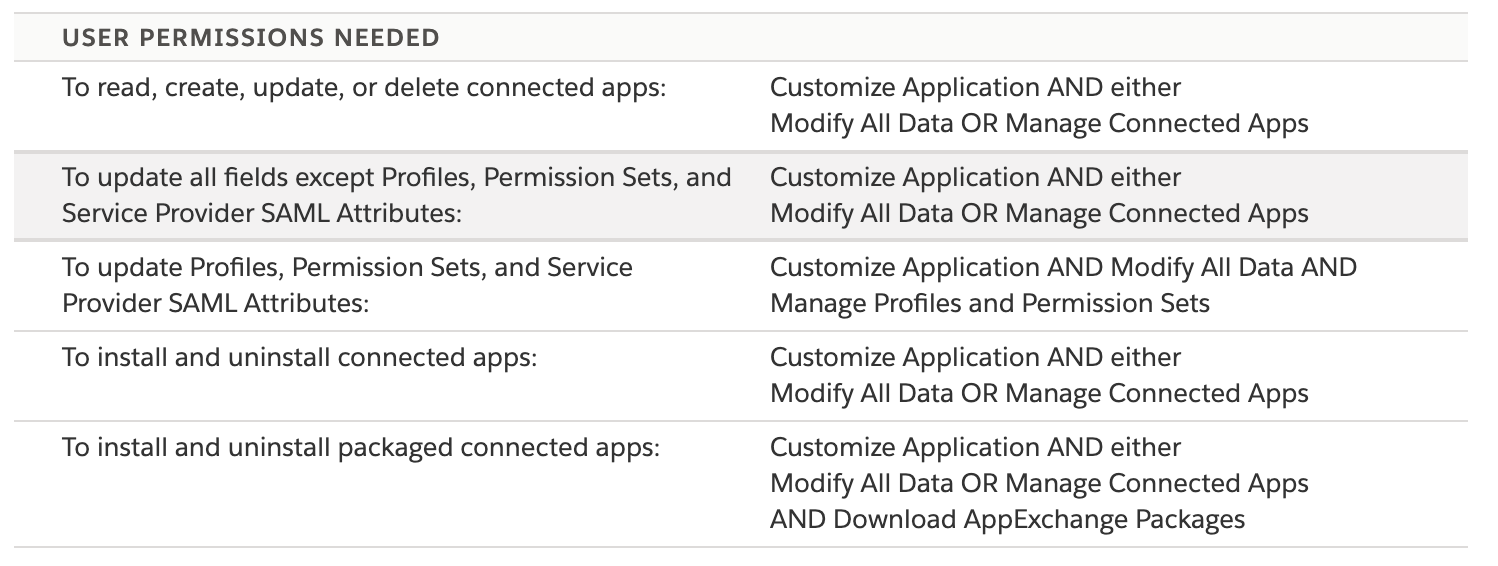
Task: Click "Modify All Data OR Manage Connected Apps" in last row
Action: point(1038,484)
